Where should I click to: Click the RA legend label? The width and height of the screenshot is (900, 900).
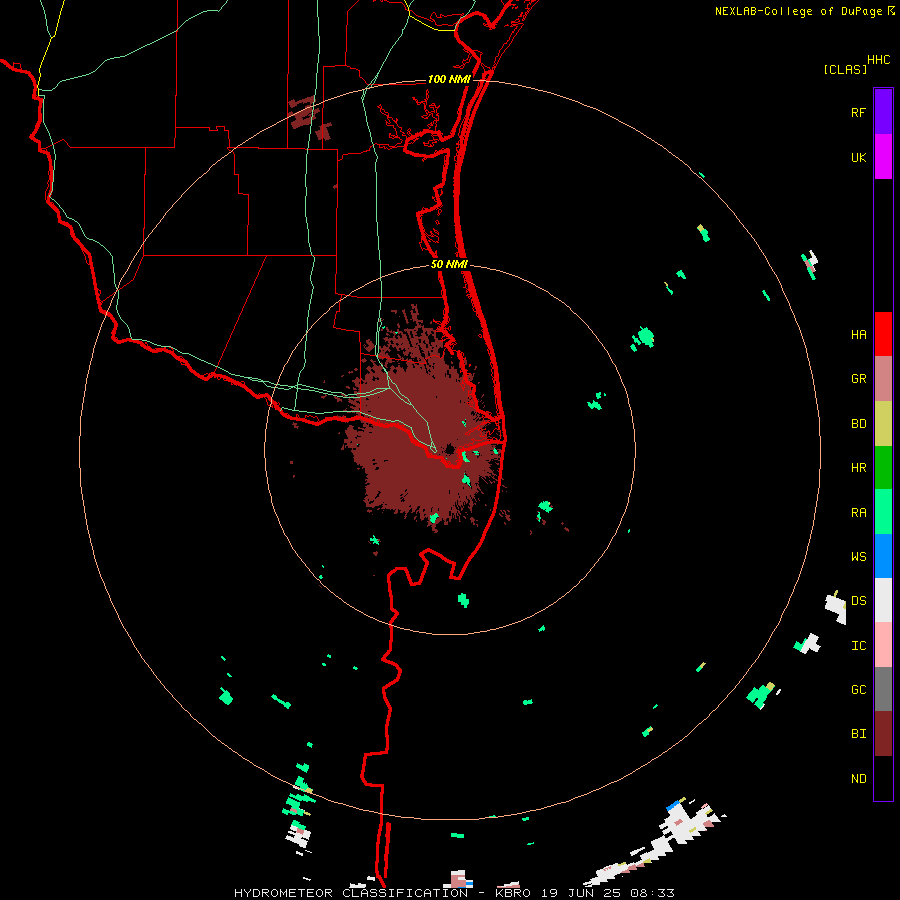[858, 513]
